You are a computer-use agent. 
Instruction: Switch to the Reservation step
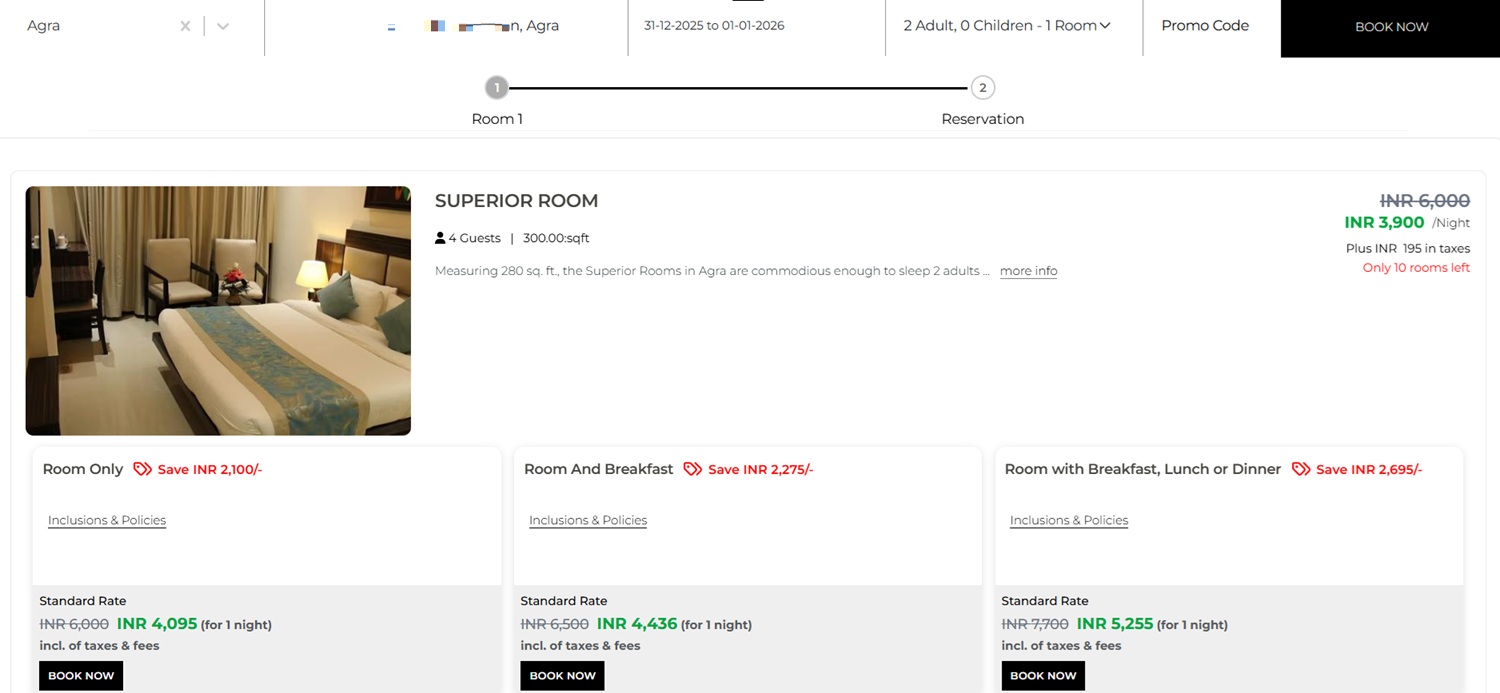point(982,118)
